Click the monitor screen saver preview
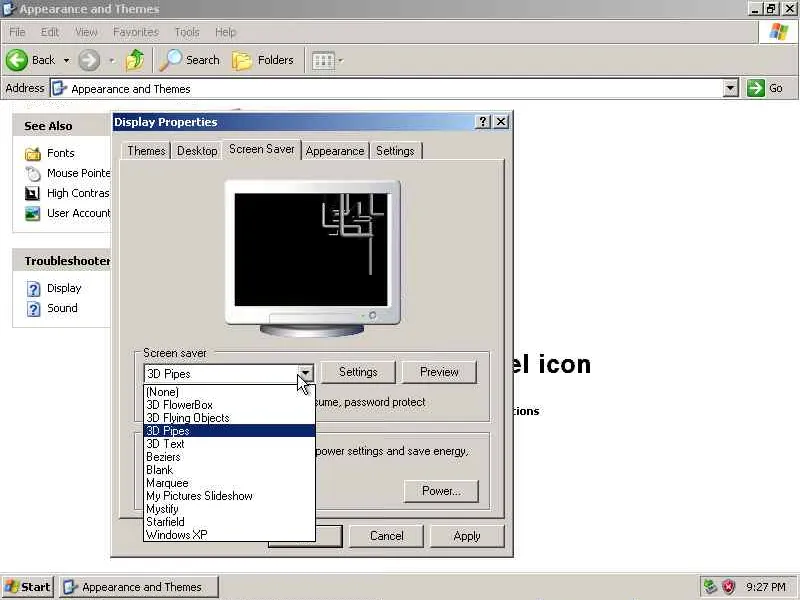 pos(311,249)
